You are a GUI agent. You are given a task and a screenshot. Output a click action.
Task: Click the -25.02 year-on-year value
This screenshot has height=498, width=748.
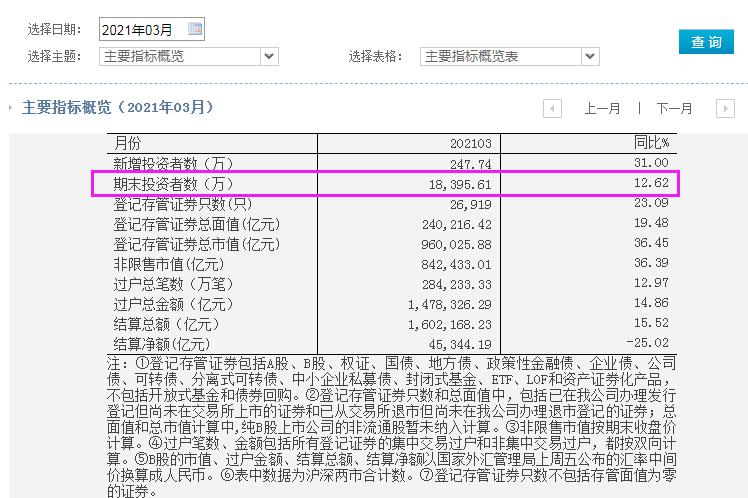tap(648, 343)
